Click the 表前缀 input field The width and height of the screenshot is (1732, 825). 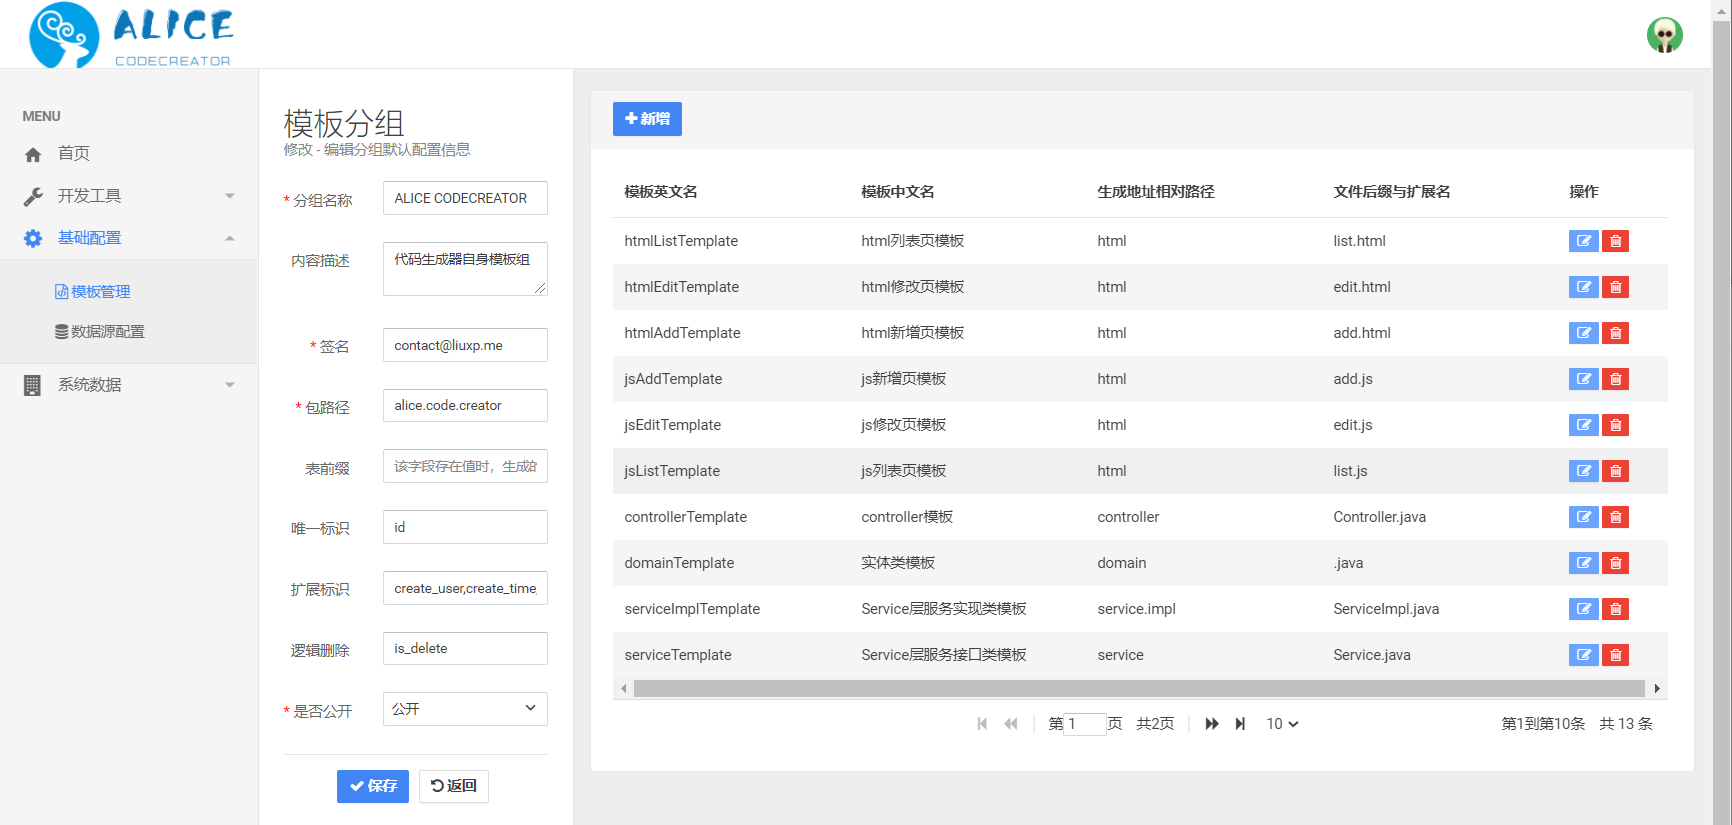click(465, 466)
